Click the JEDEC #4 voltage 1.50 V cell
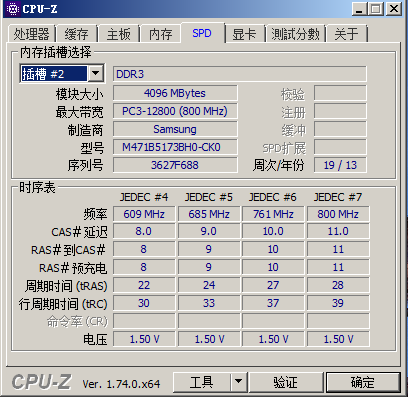Viewport: 408px width, 397px height. [144, 339]
